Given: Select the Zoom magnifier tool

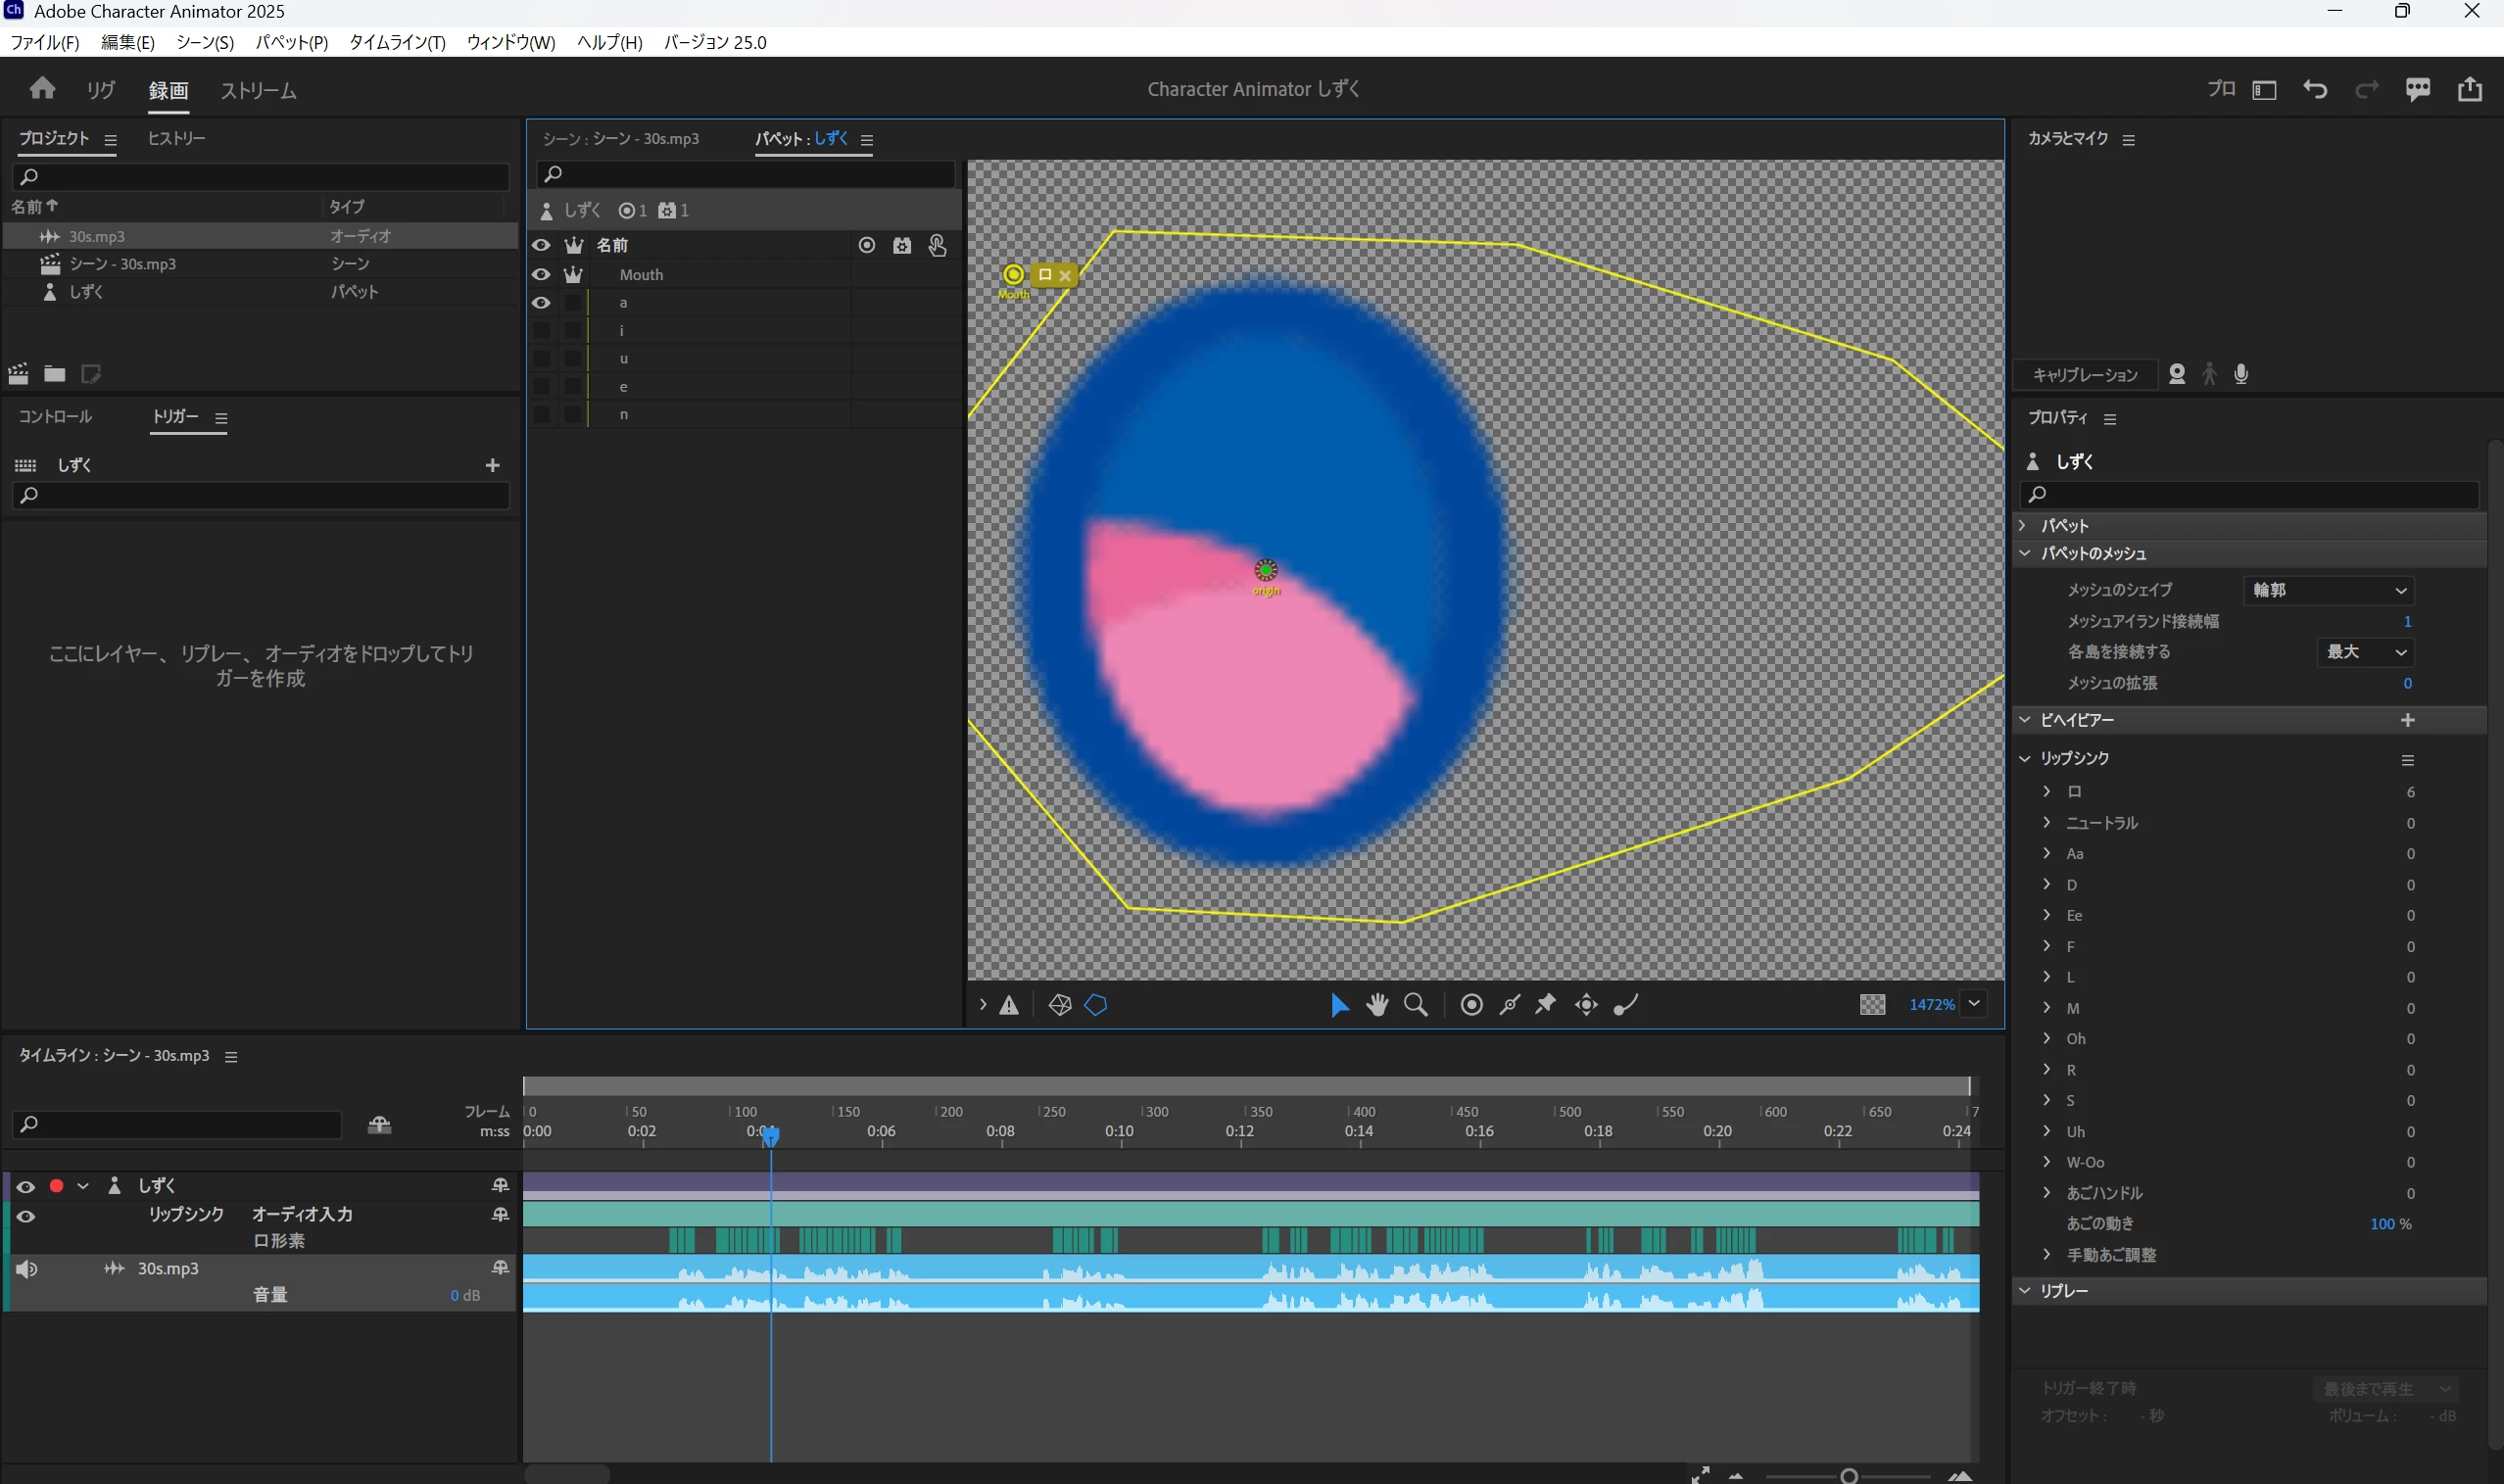Looking at the screenshot, I should pos(1416,1004).
